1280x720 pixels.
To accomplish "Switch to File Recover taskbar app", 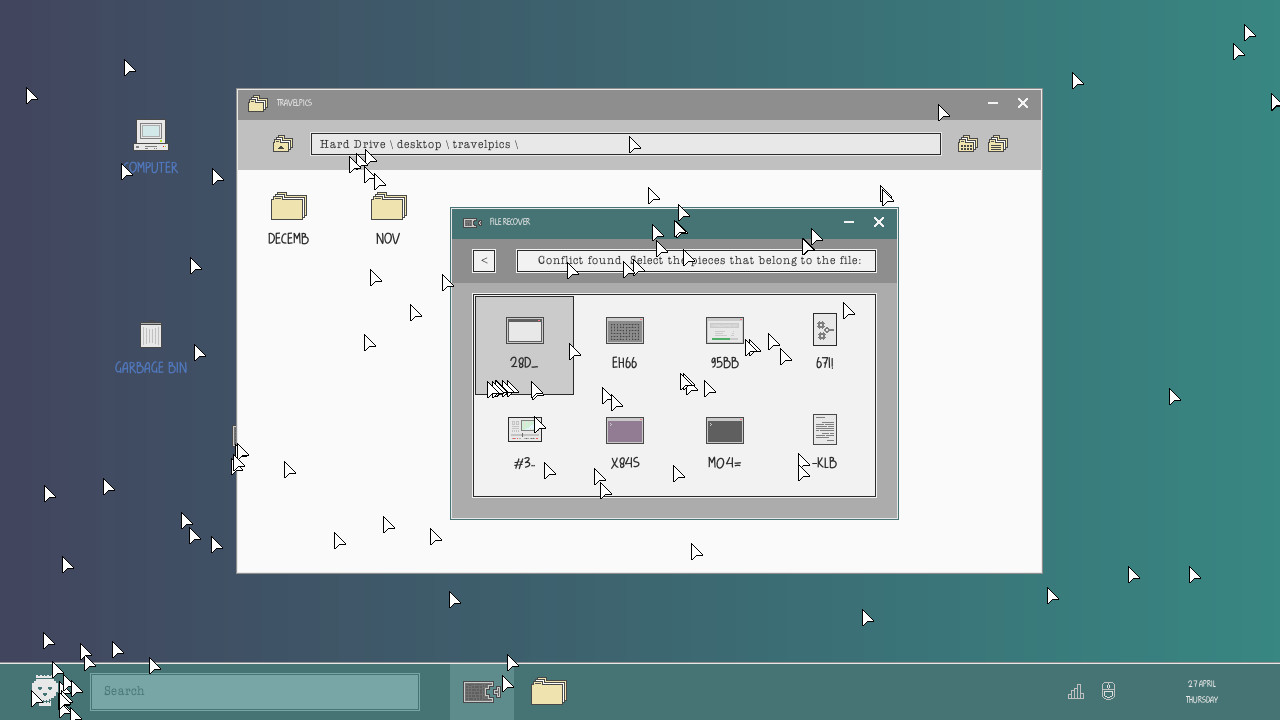I will [x=482, y=691].
